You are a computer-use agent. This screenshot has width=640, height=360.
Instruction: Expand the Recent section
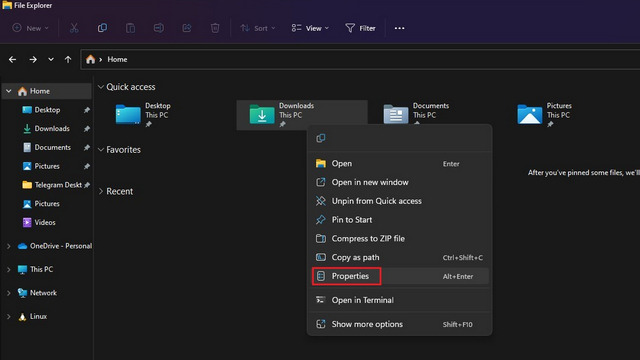101,191
